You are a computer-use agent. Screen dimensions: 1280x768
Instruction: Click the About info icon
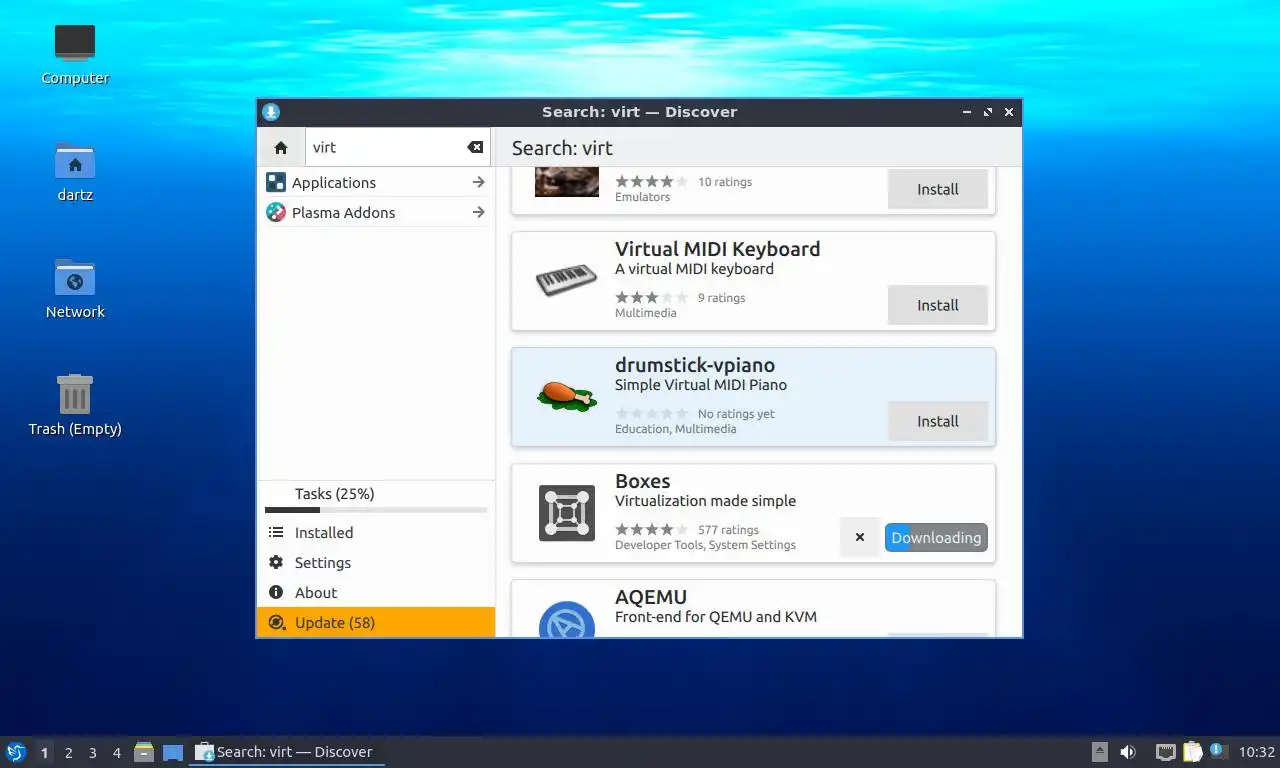(276, 593)
